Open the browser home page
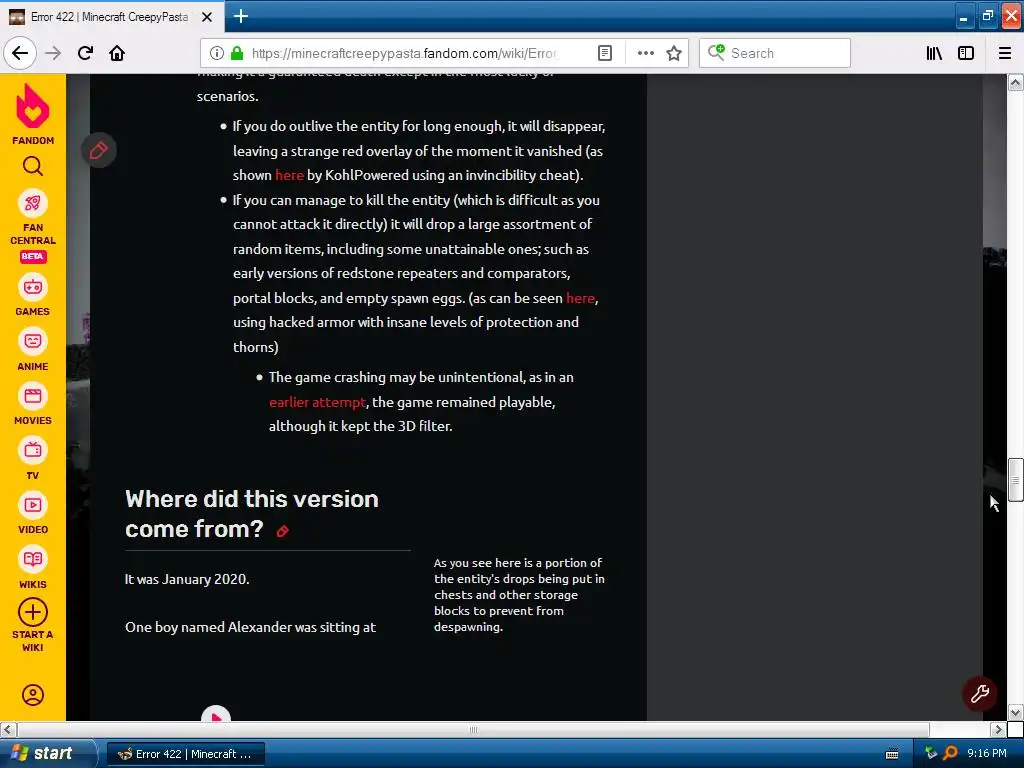The image size is (1024, 768). [117, 53]
